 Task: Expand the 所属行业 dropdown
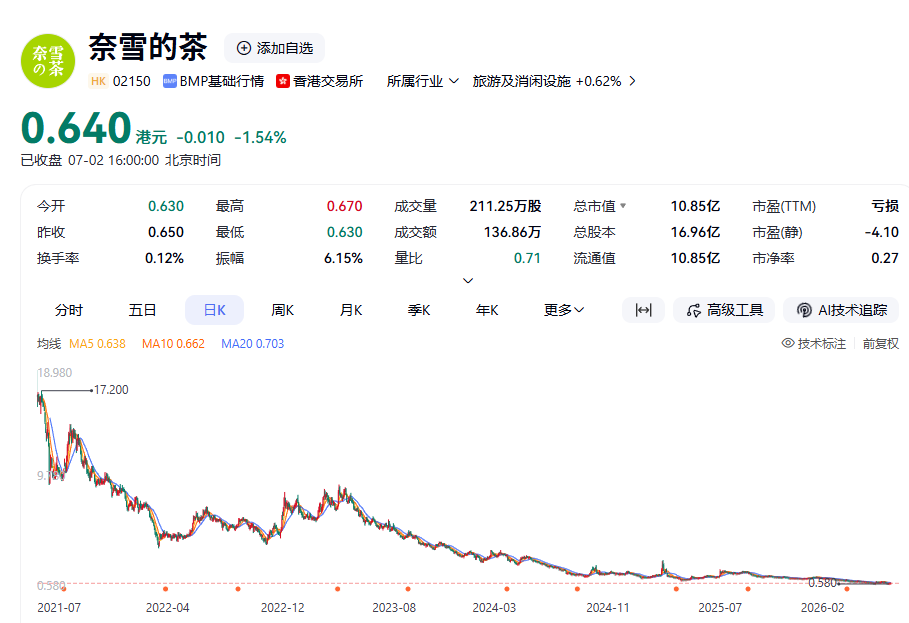[x=423, y=81]
